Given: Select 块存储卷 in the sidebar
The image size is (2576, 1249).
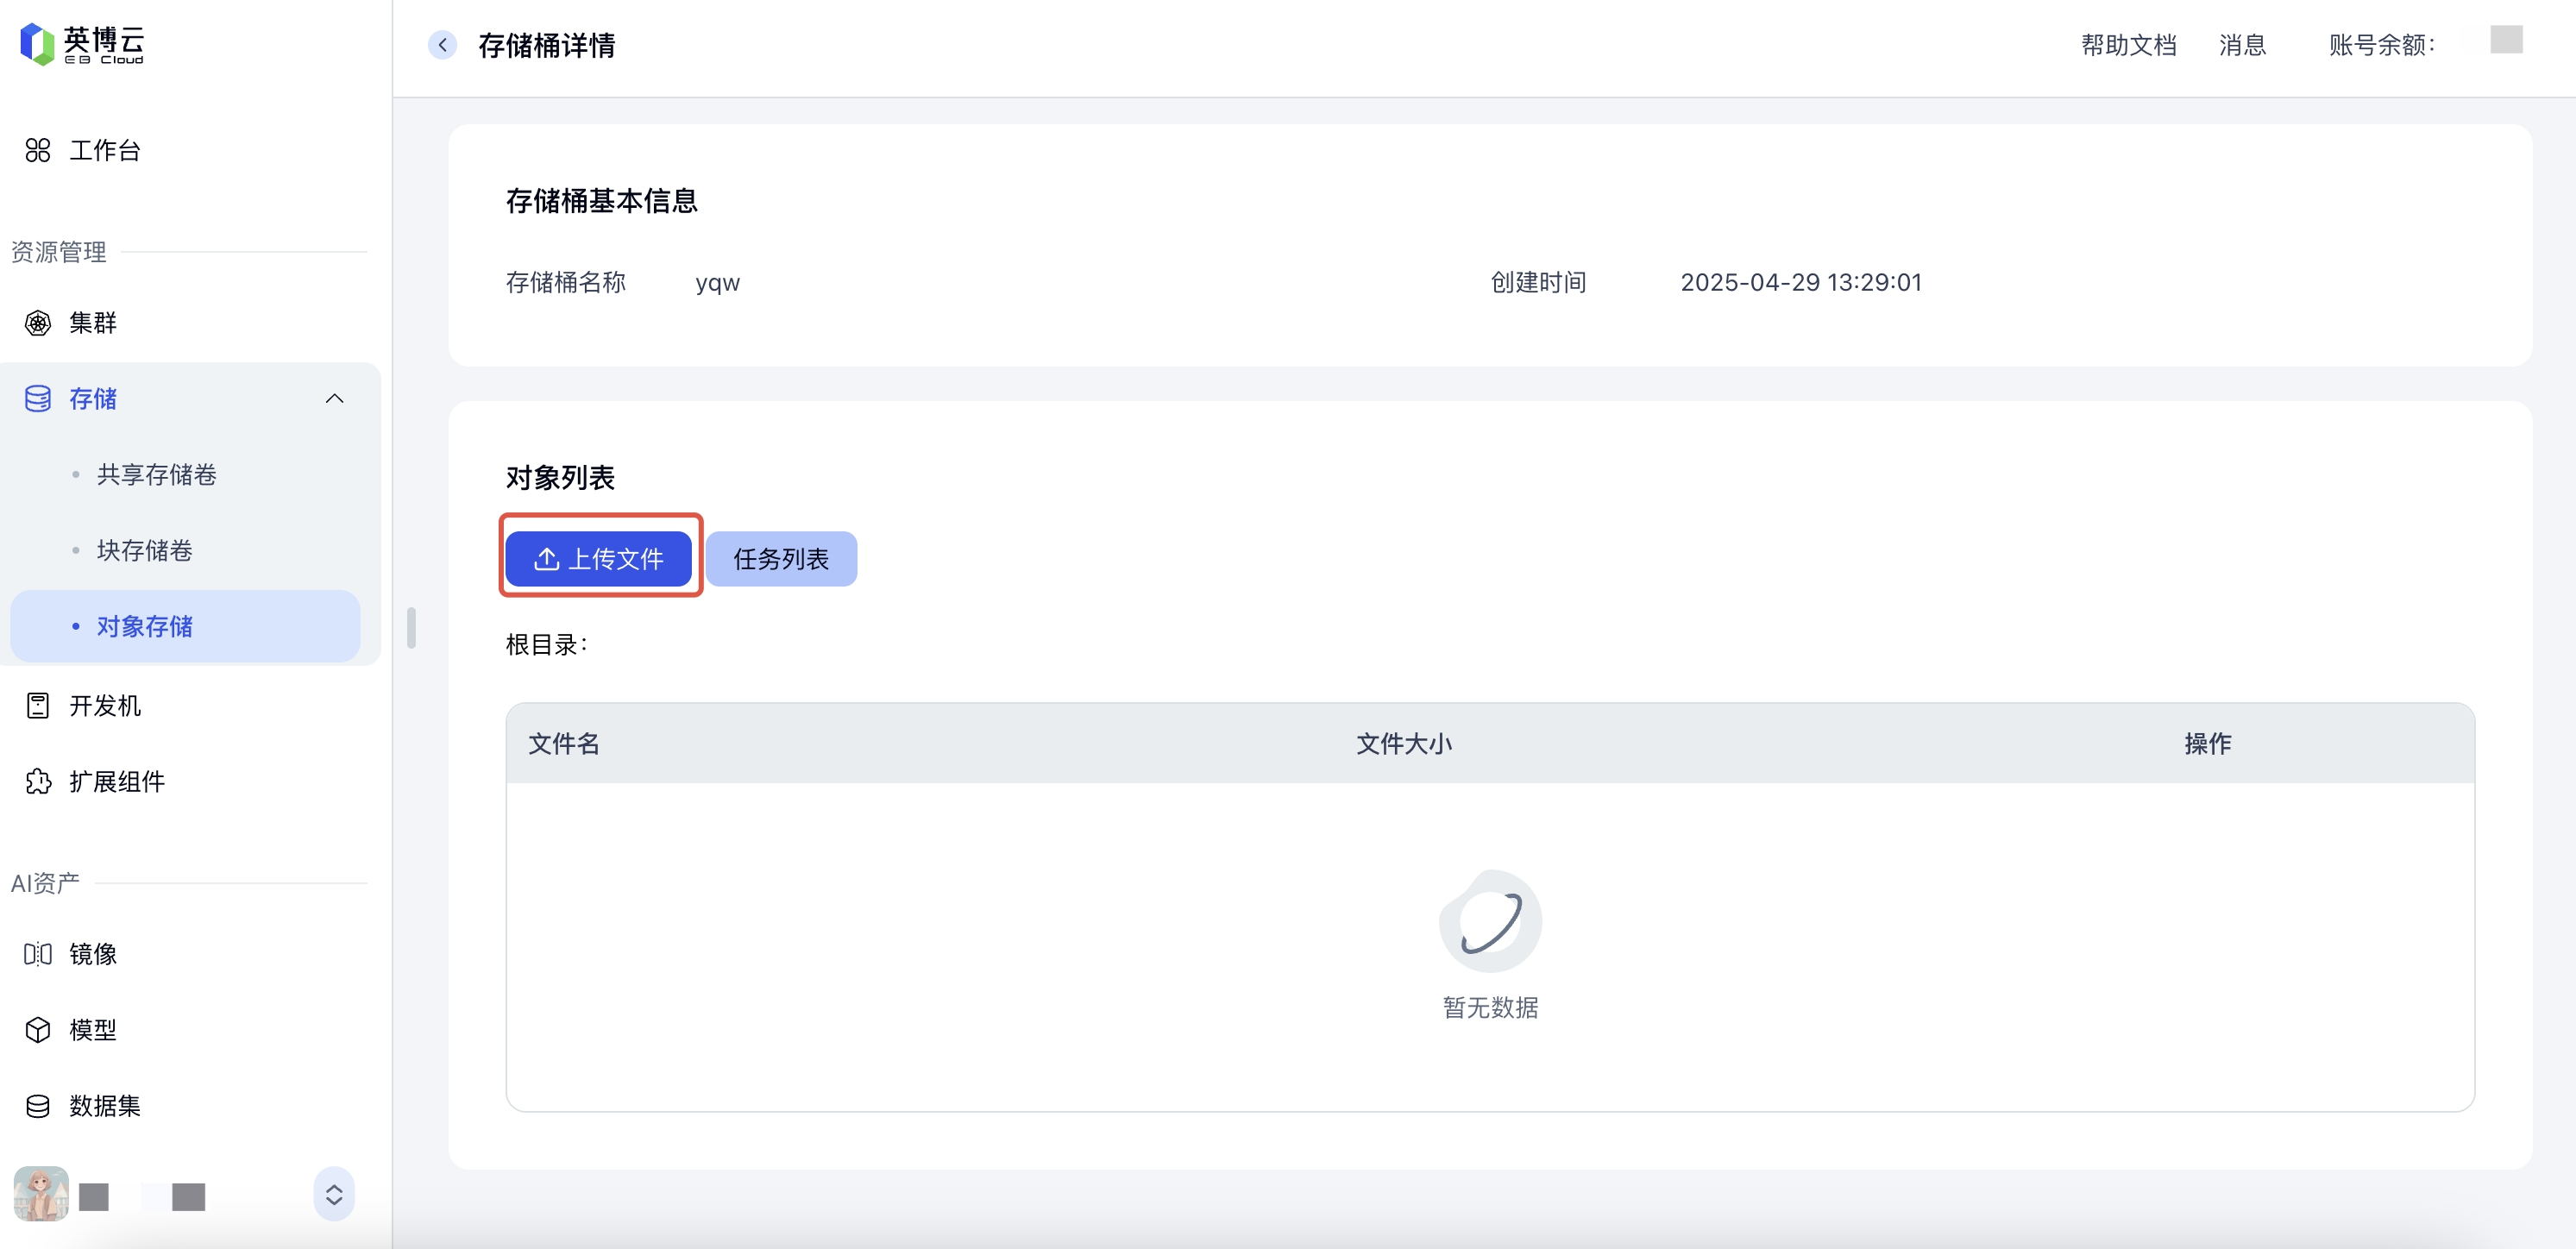Looking at the screenshot, I should [144, 551].
